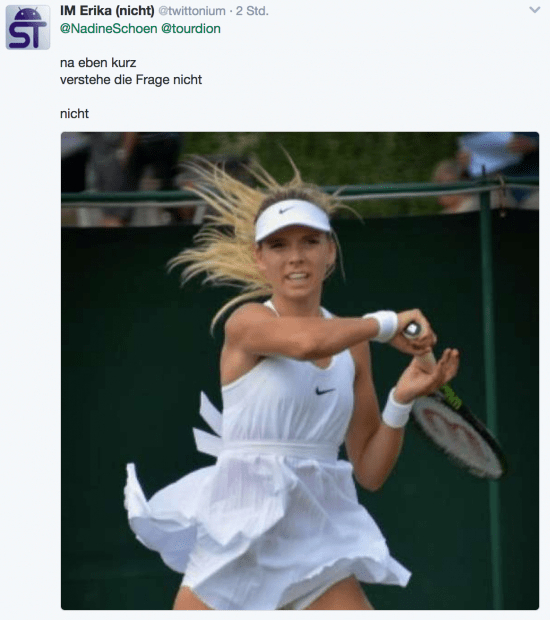Click the @twittonium handle
The image size is (550, 620).
(192, 11)
